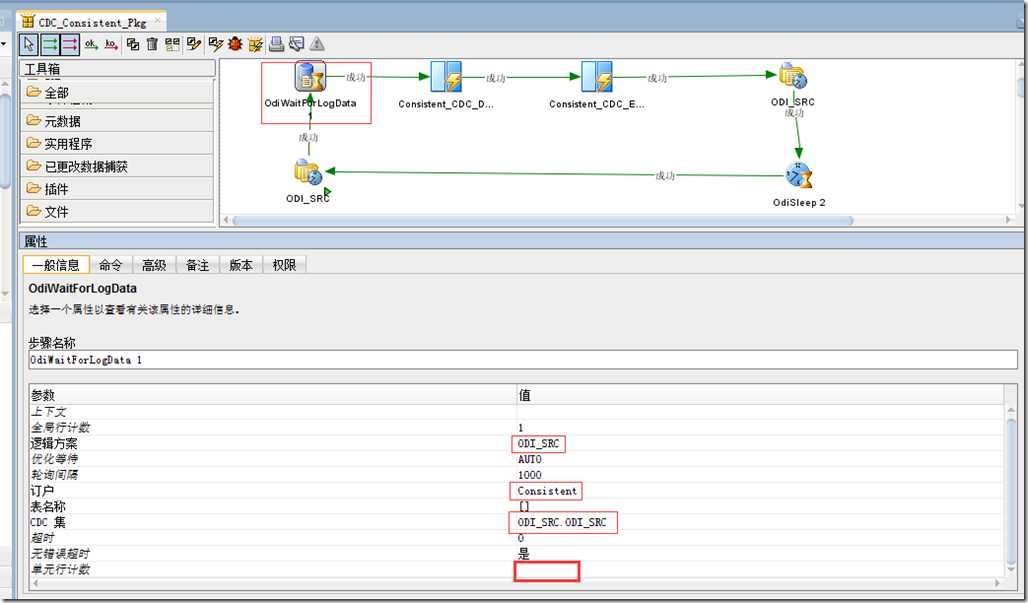Click the 成功 label between OdiSleep 2 and ODI_SRC
Image resolution: width=1028 pixels, height=603 pixels.
[665, 176]
